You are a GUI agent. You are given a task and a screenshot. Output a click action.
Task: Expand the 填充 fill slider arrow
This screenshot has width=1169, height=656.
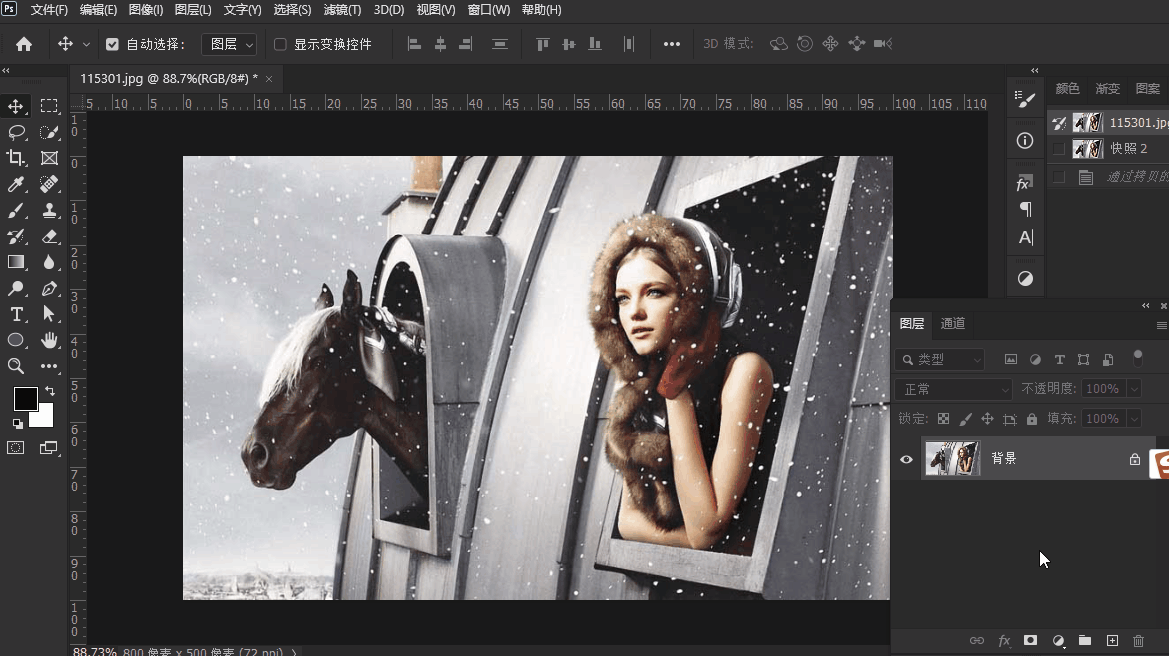coord(1134,419)
